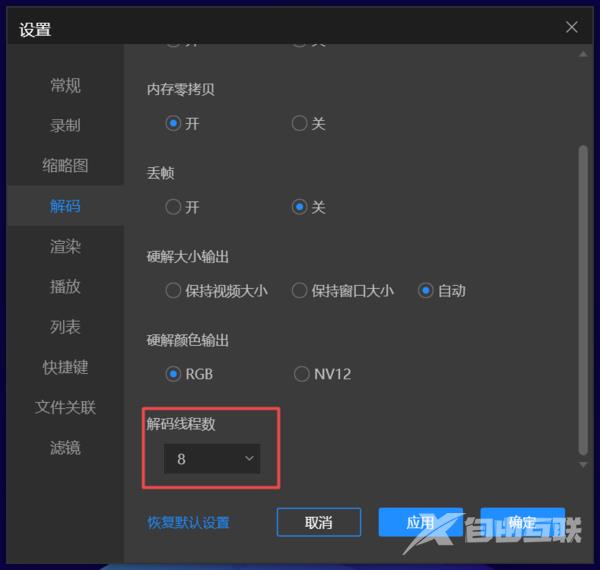
Task: Open the 文件关联 settings section
Action: click(x=65, y=407)
